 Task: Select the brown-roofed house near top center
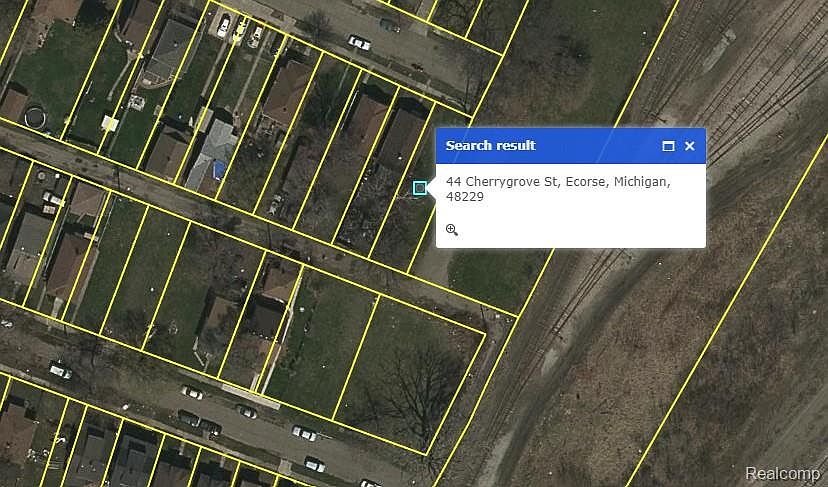[286, 92]
